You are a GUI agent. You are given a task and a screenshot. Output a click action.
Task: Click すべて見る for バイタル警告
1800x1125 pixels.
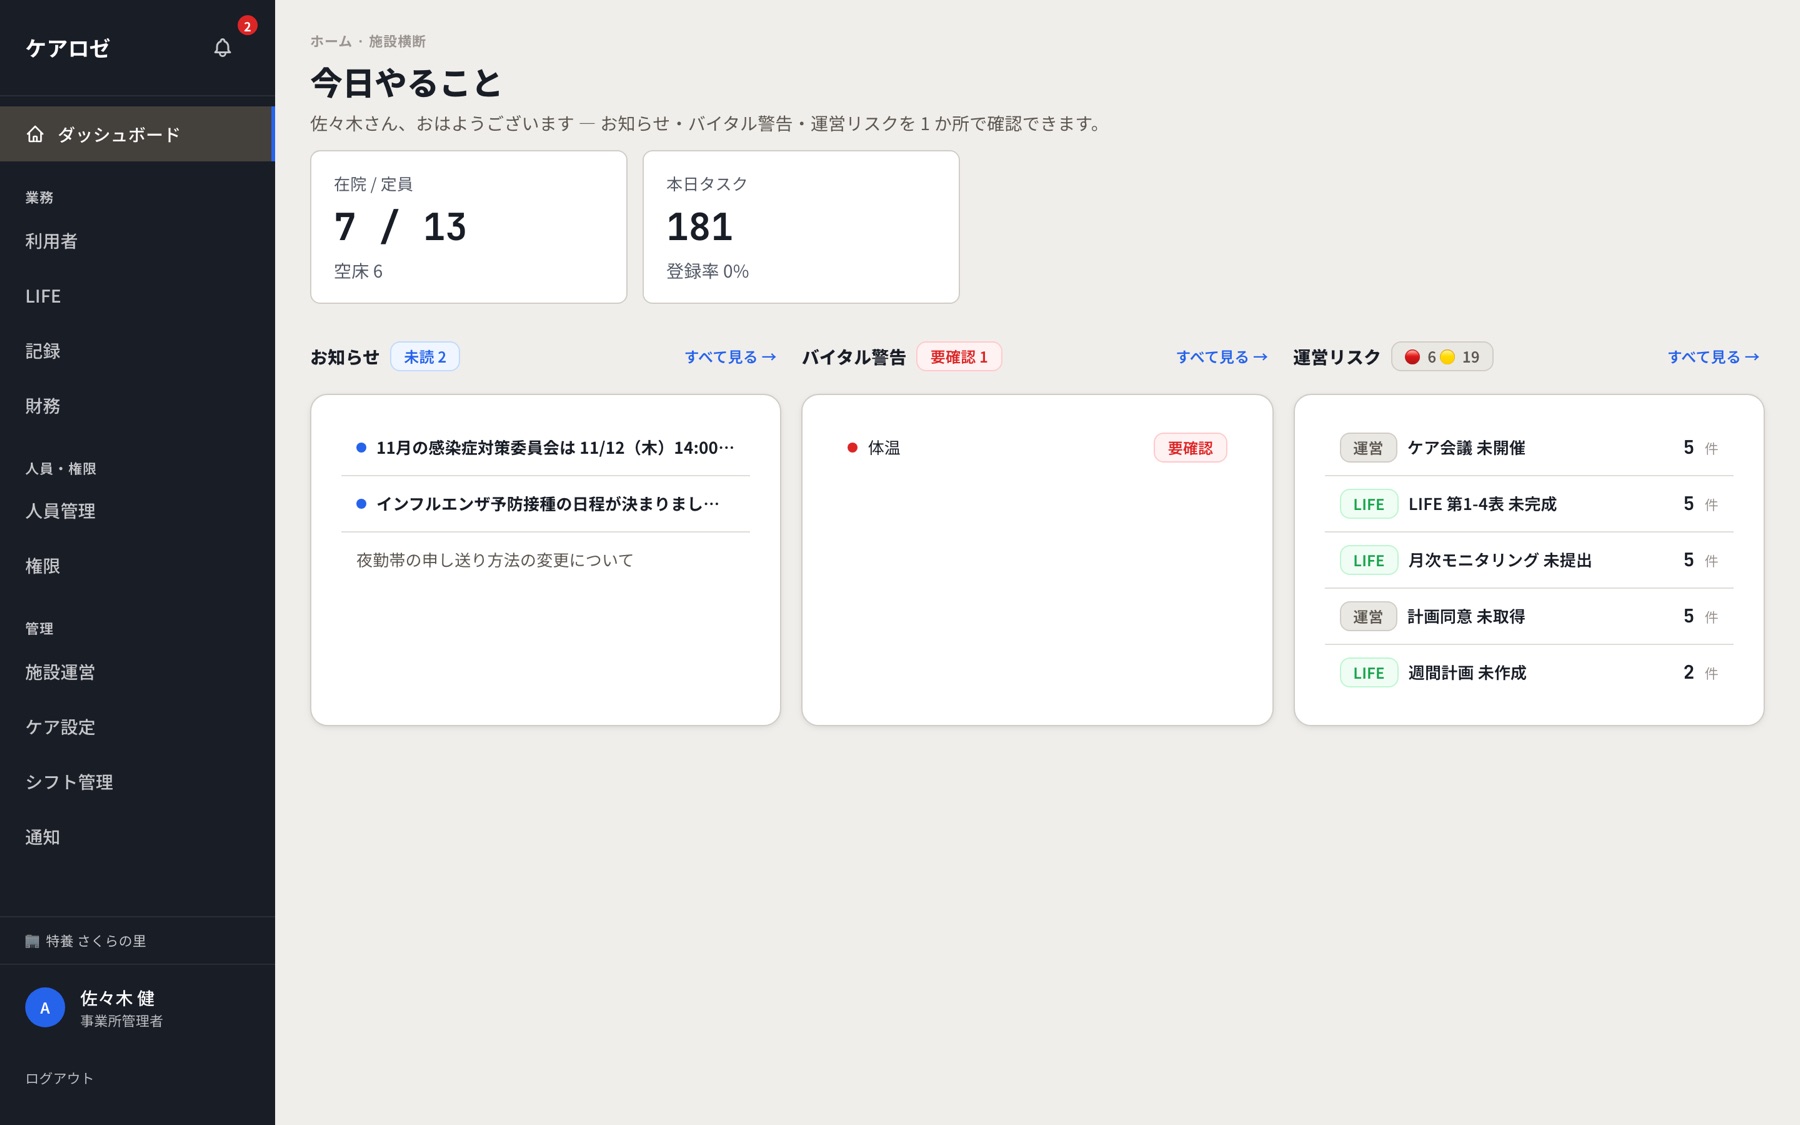(1221, 357)
